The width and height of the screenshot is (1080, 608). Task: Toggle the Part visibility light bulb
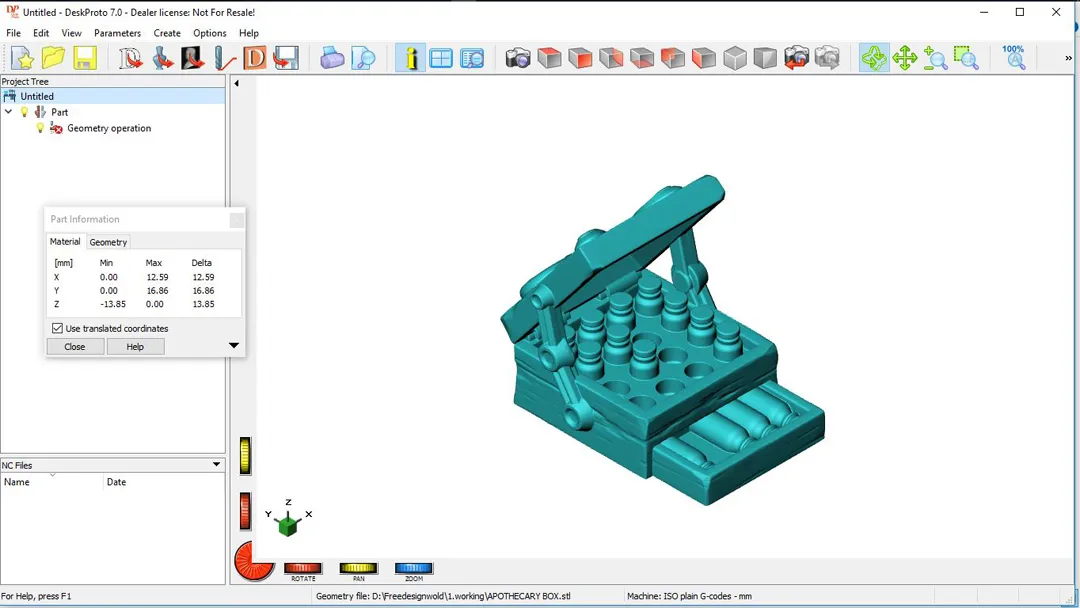[x=25, y=112]
